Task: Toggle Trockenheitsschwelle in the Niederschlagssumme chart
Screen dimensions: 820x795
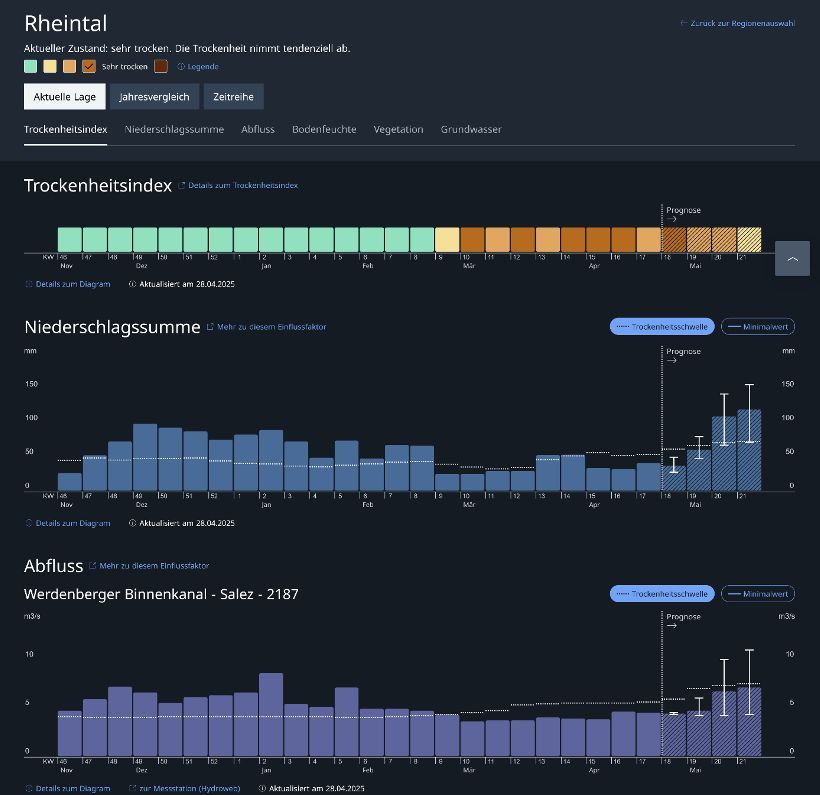Action: point(662,327)
